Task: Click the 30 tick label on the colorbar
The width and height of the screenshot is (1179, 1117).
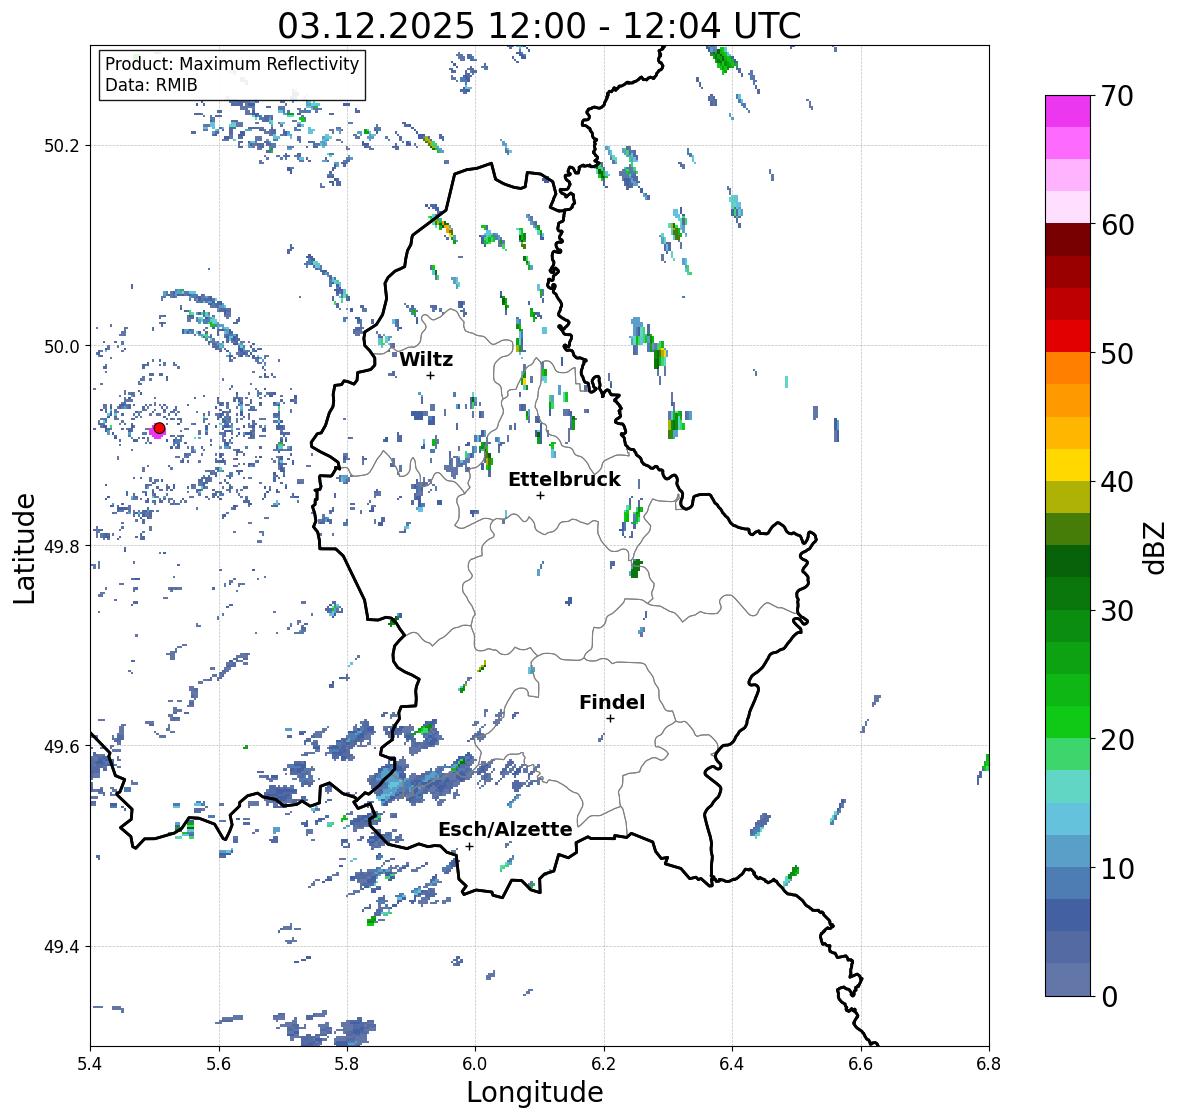Action: [x=1117, y=611]
